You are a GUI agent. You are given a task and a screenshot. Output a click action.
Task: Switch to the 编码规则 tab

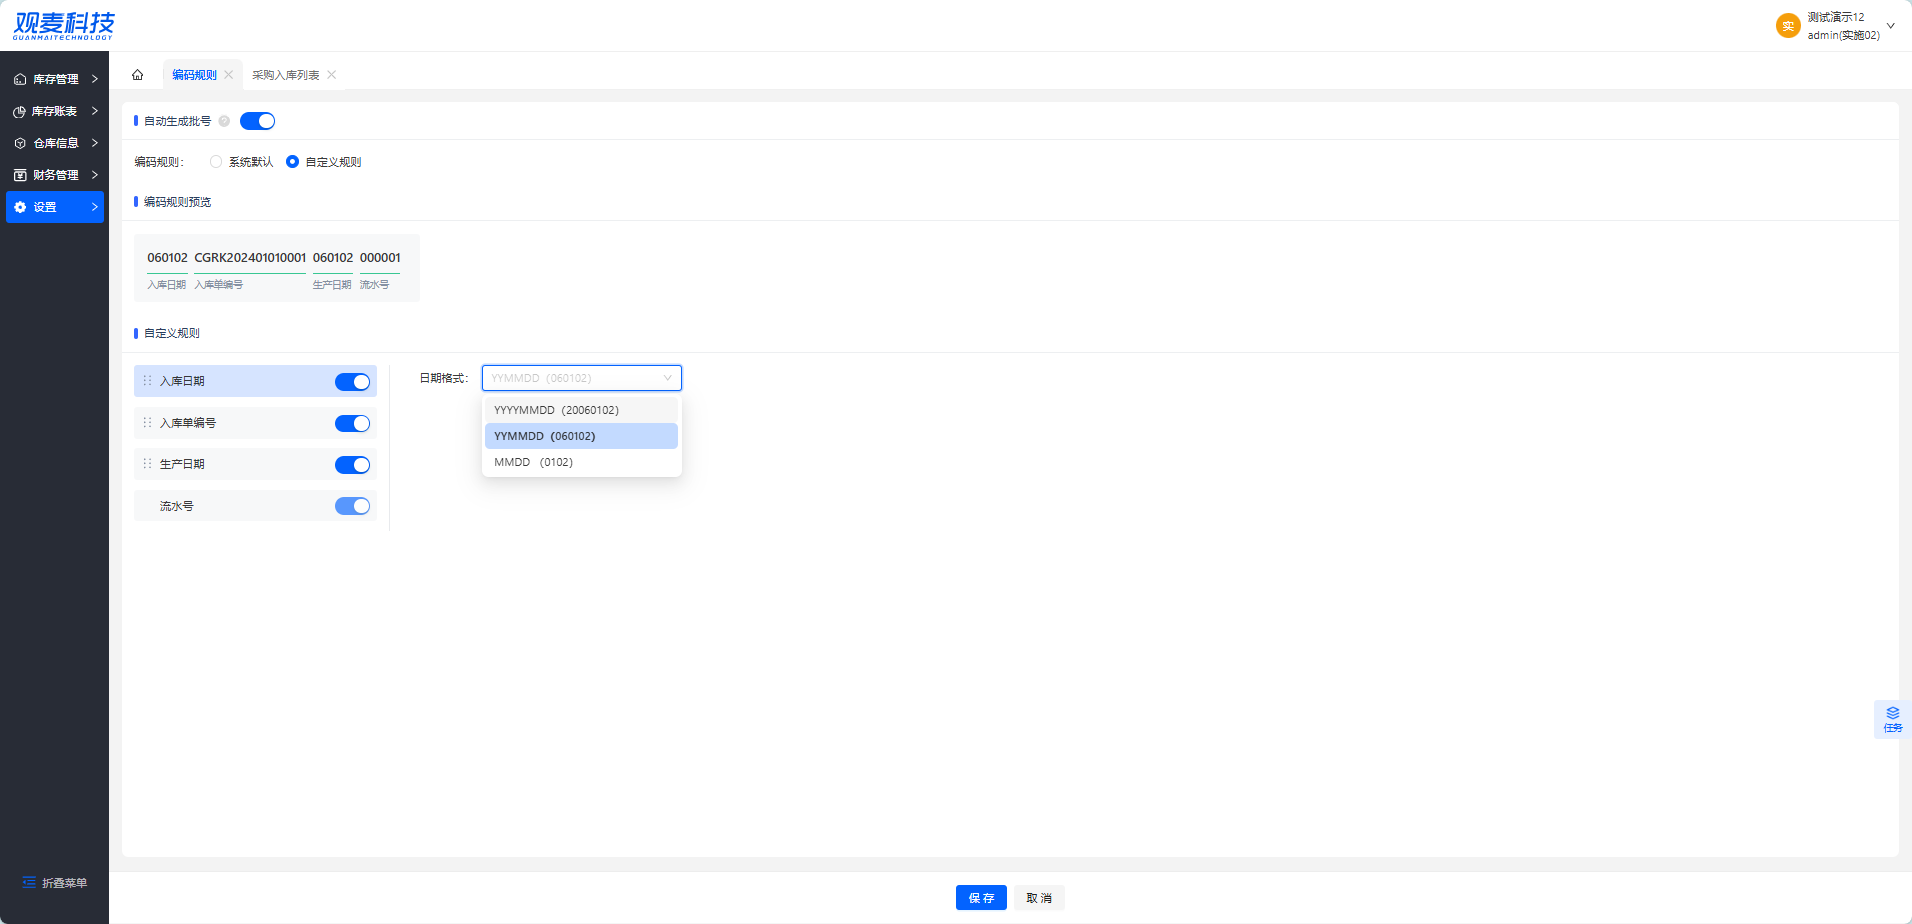point(194,75)
